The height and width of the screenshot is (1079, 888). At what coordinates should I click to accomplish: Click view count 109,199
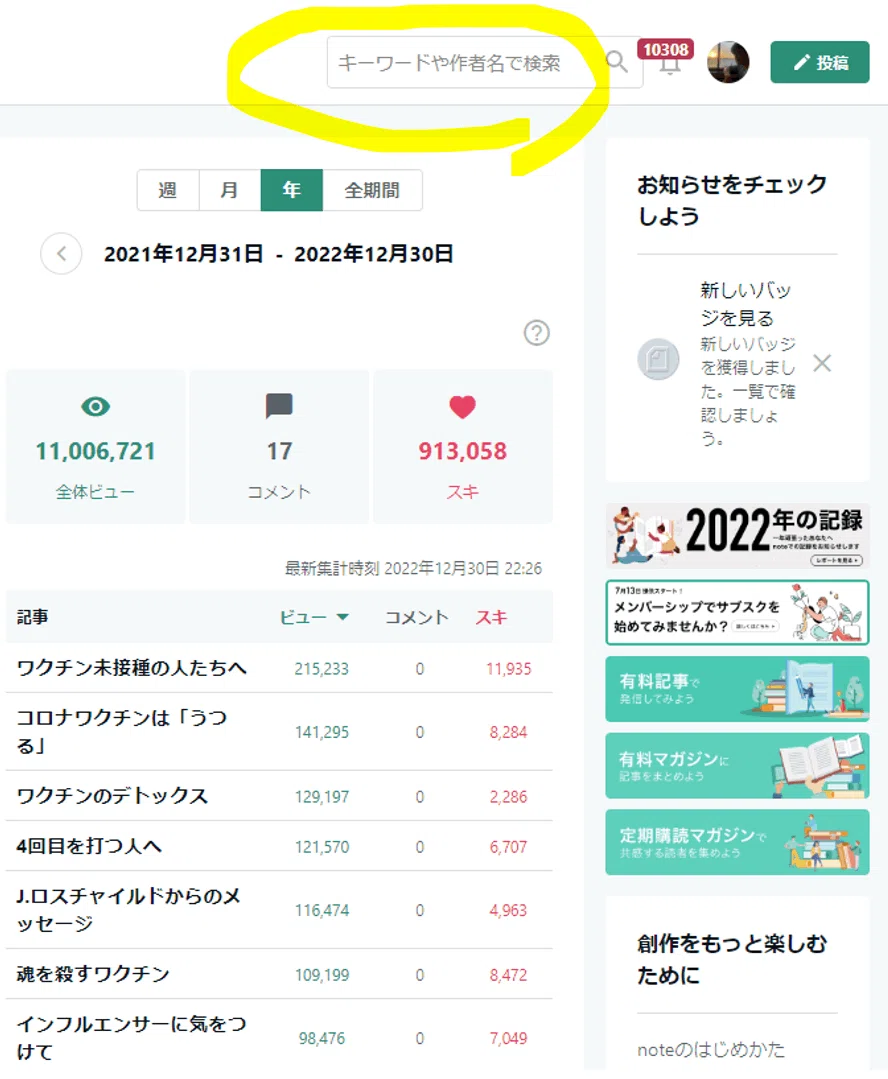321,975
